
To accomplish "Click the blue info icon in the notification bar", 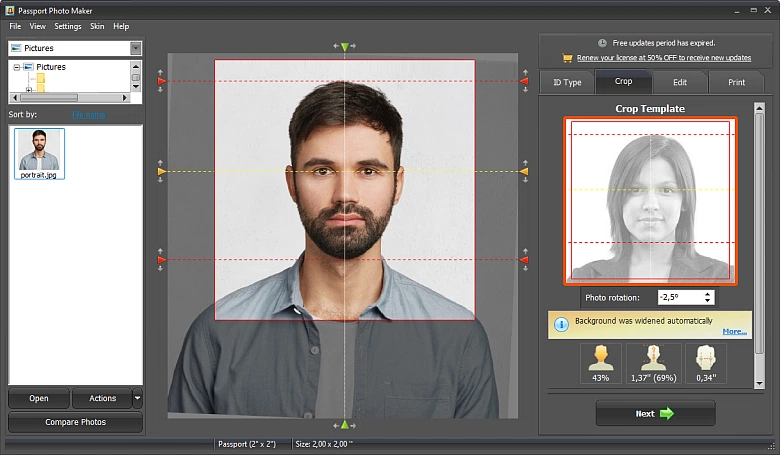I will coord(561,323).
